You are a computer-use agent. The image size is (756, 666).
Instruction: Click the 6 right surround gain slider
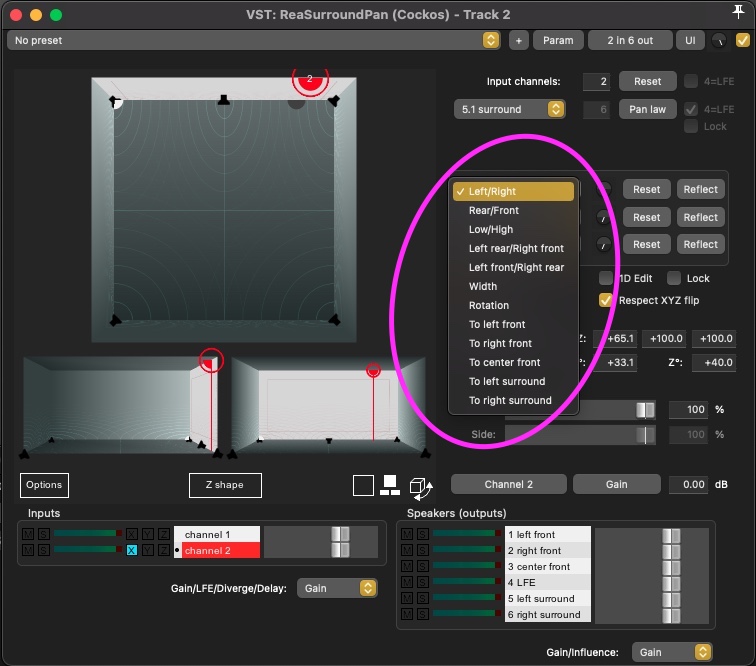click(670, 614)
